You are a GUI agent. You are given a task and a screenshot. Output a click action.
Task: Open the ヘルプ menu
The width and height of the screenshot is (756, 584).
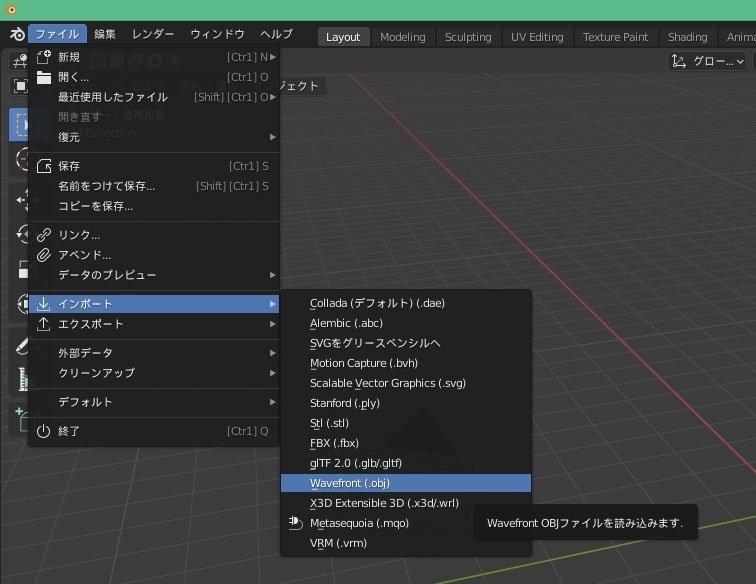pyautogui.click(x=277, y=34)
